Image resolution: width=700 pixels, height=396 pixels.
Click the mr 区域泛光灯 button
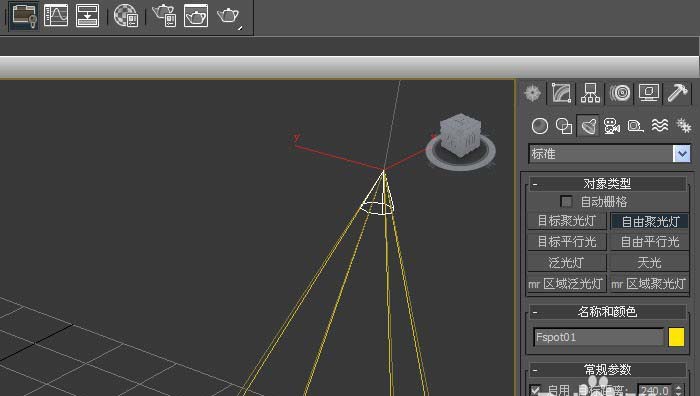[567, 283]
